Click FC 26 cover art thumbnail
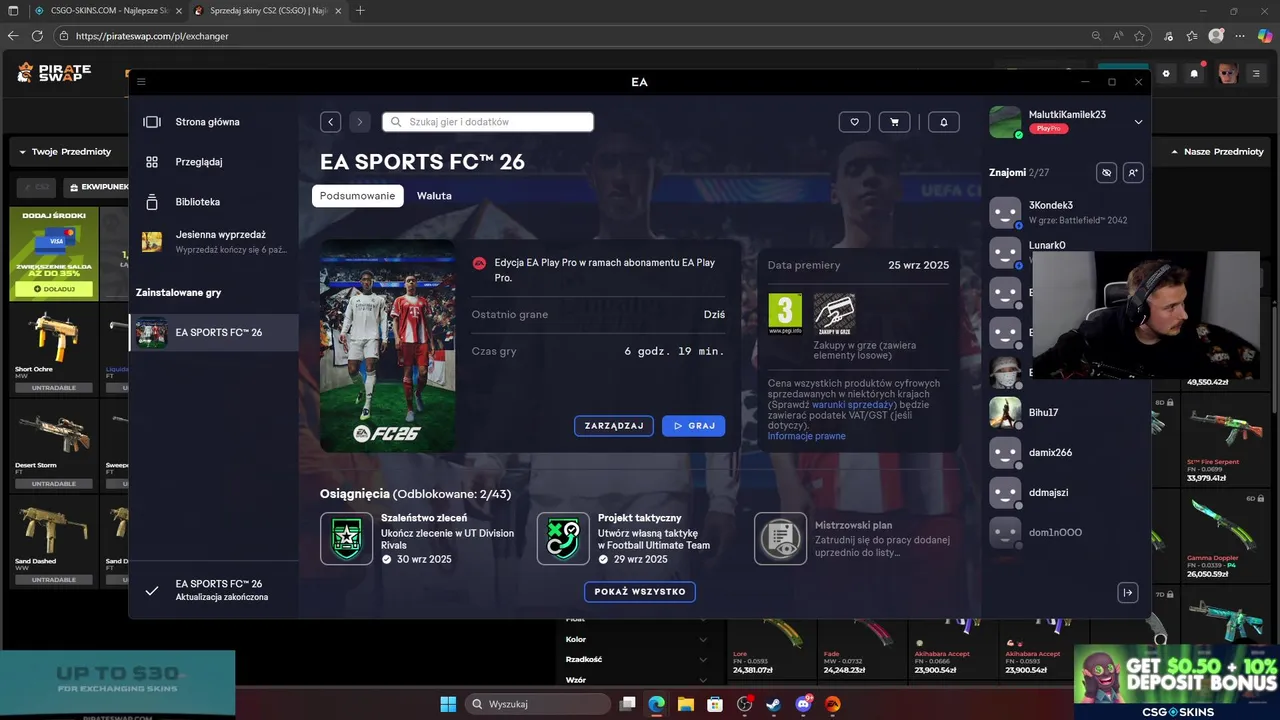This screenshot has width=1280, height=720. (387, 346)
